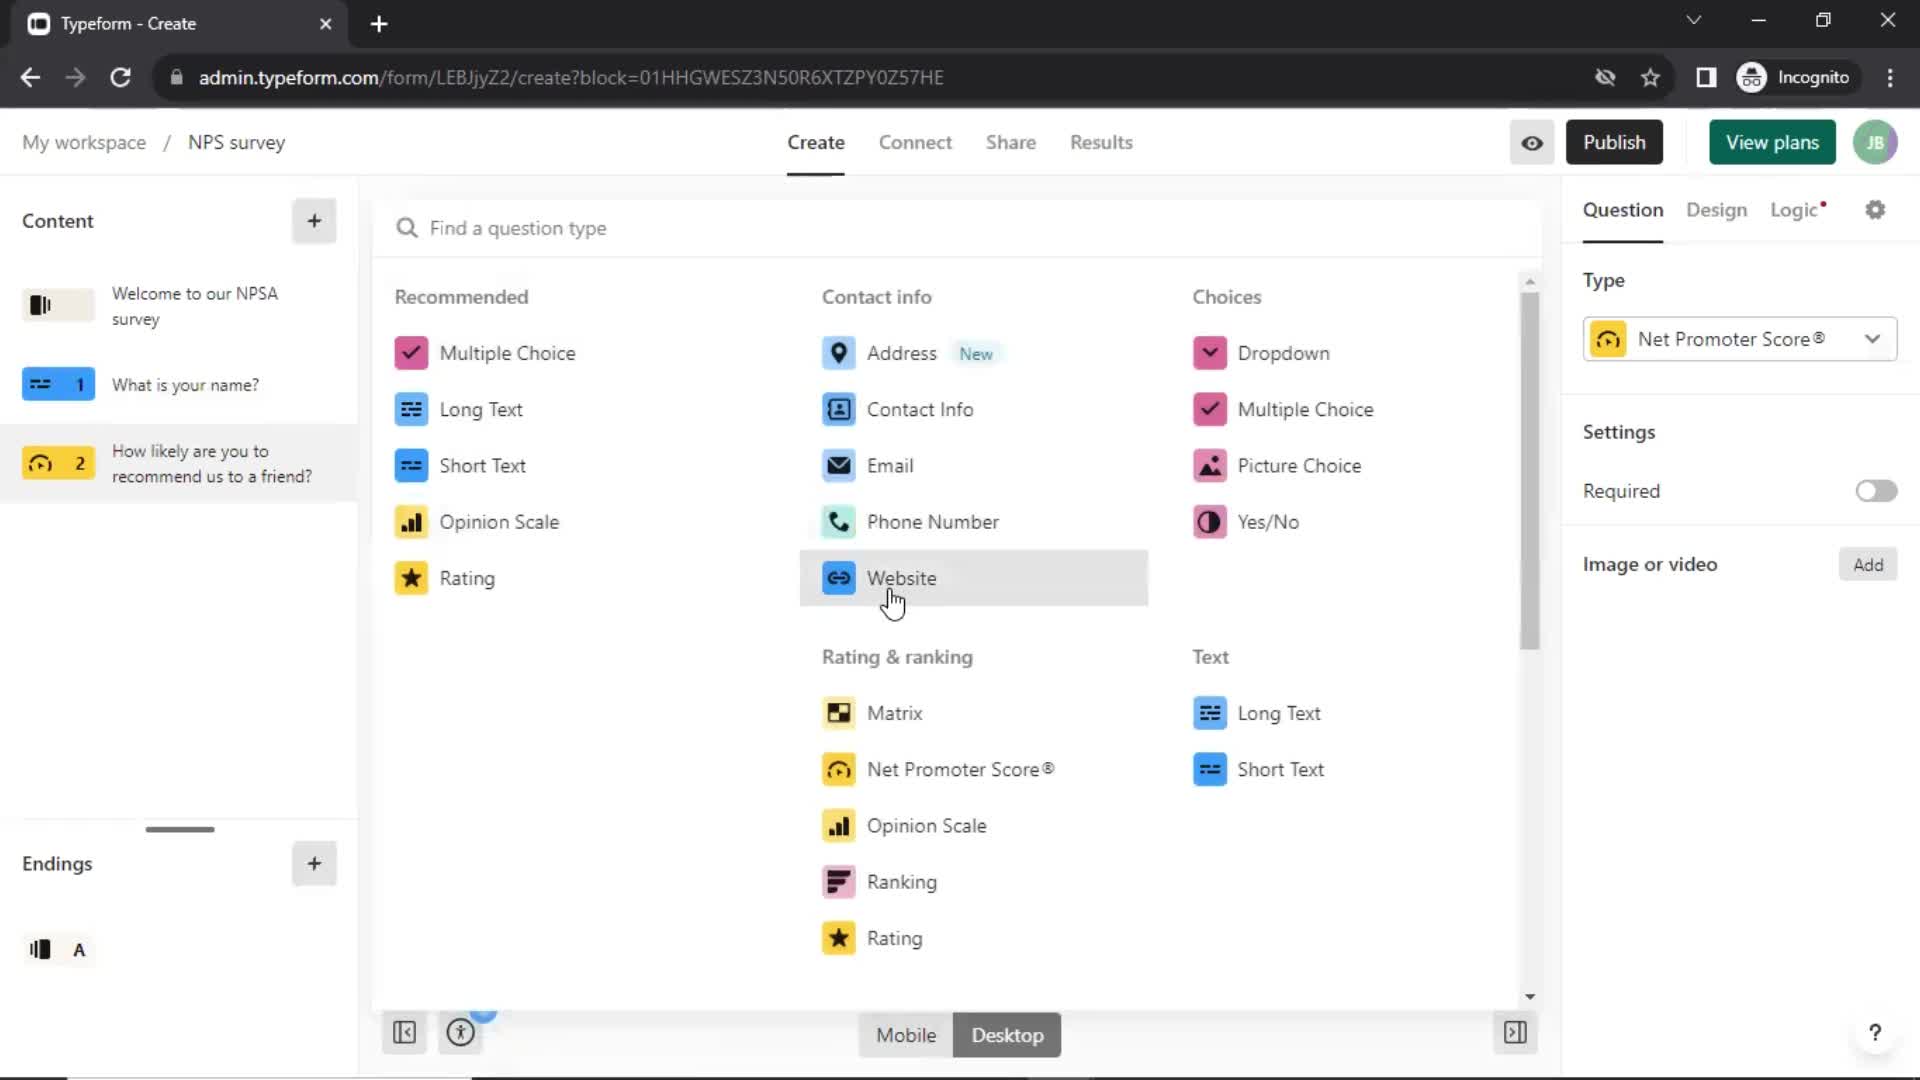The width and height of the screenshot is (1920, 1080).
Task: Click the content panel divider handle
Action: pyautogui.click(x=180, y=829)
